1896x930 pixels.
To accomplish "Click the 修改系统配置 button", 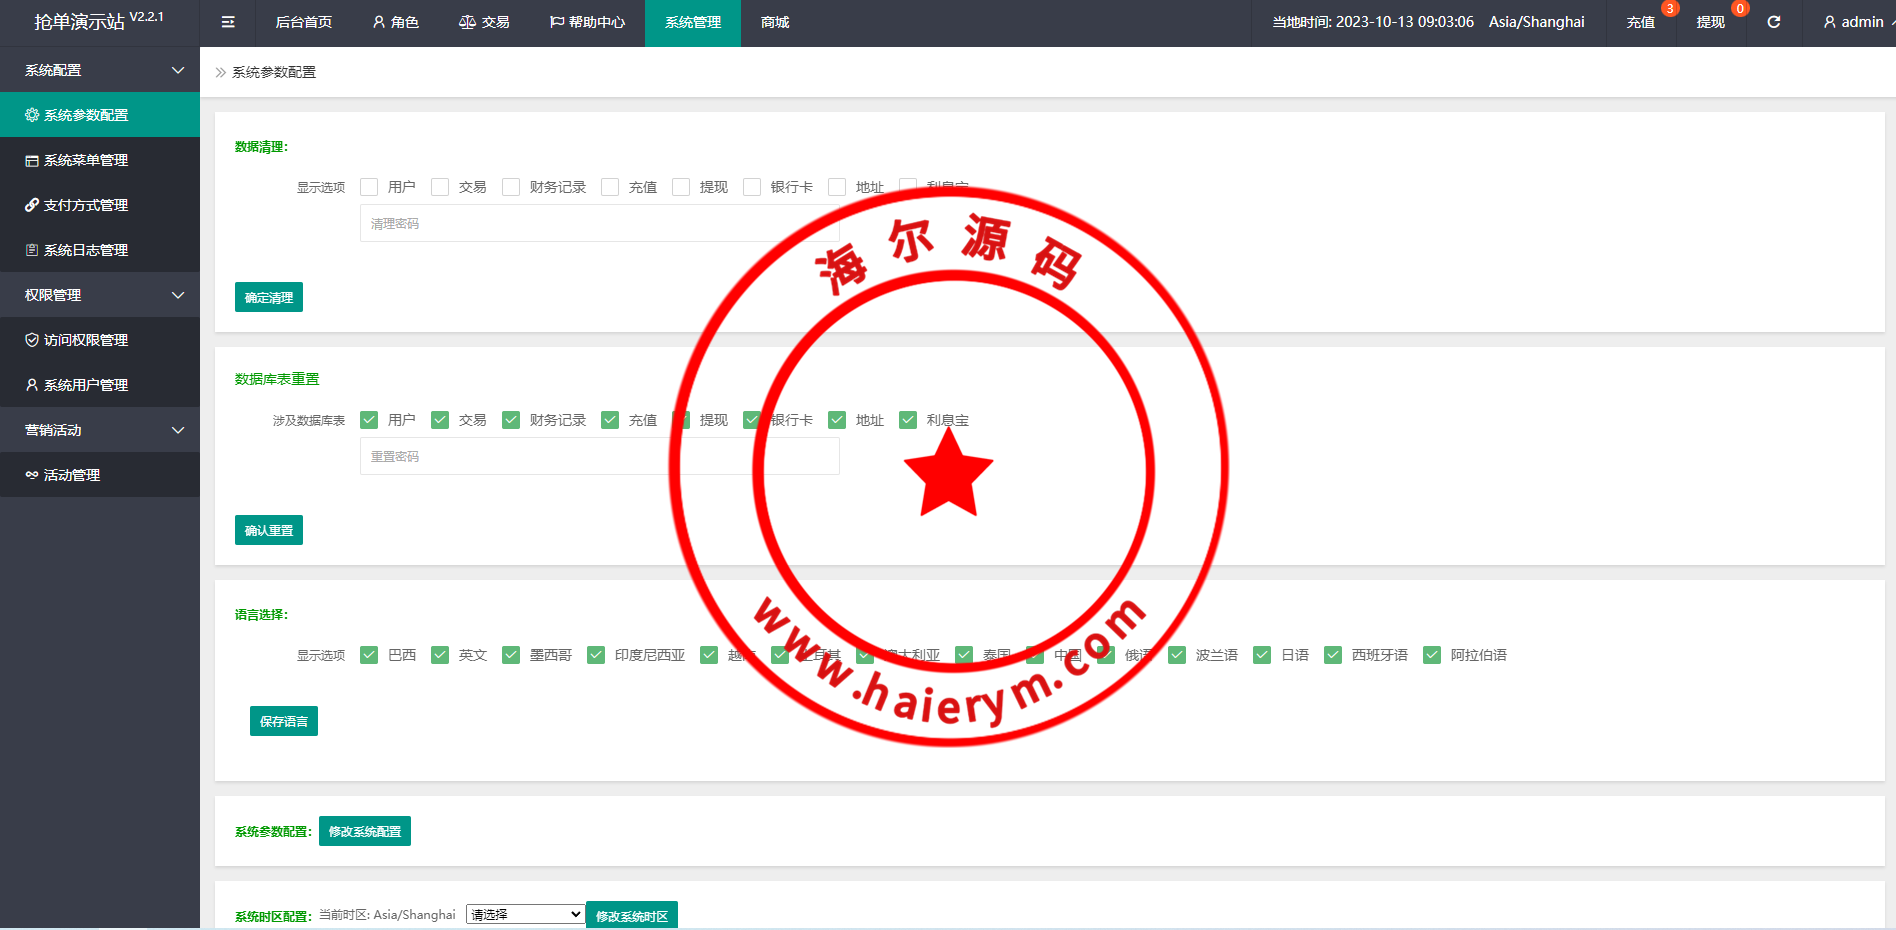I will pyautogui.click(x=365, y=831).
